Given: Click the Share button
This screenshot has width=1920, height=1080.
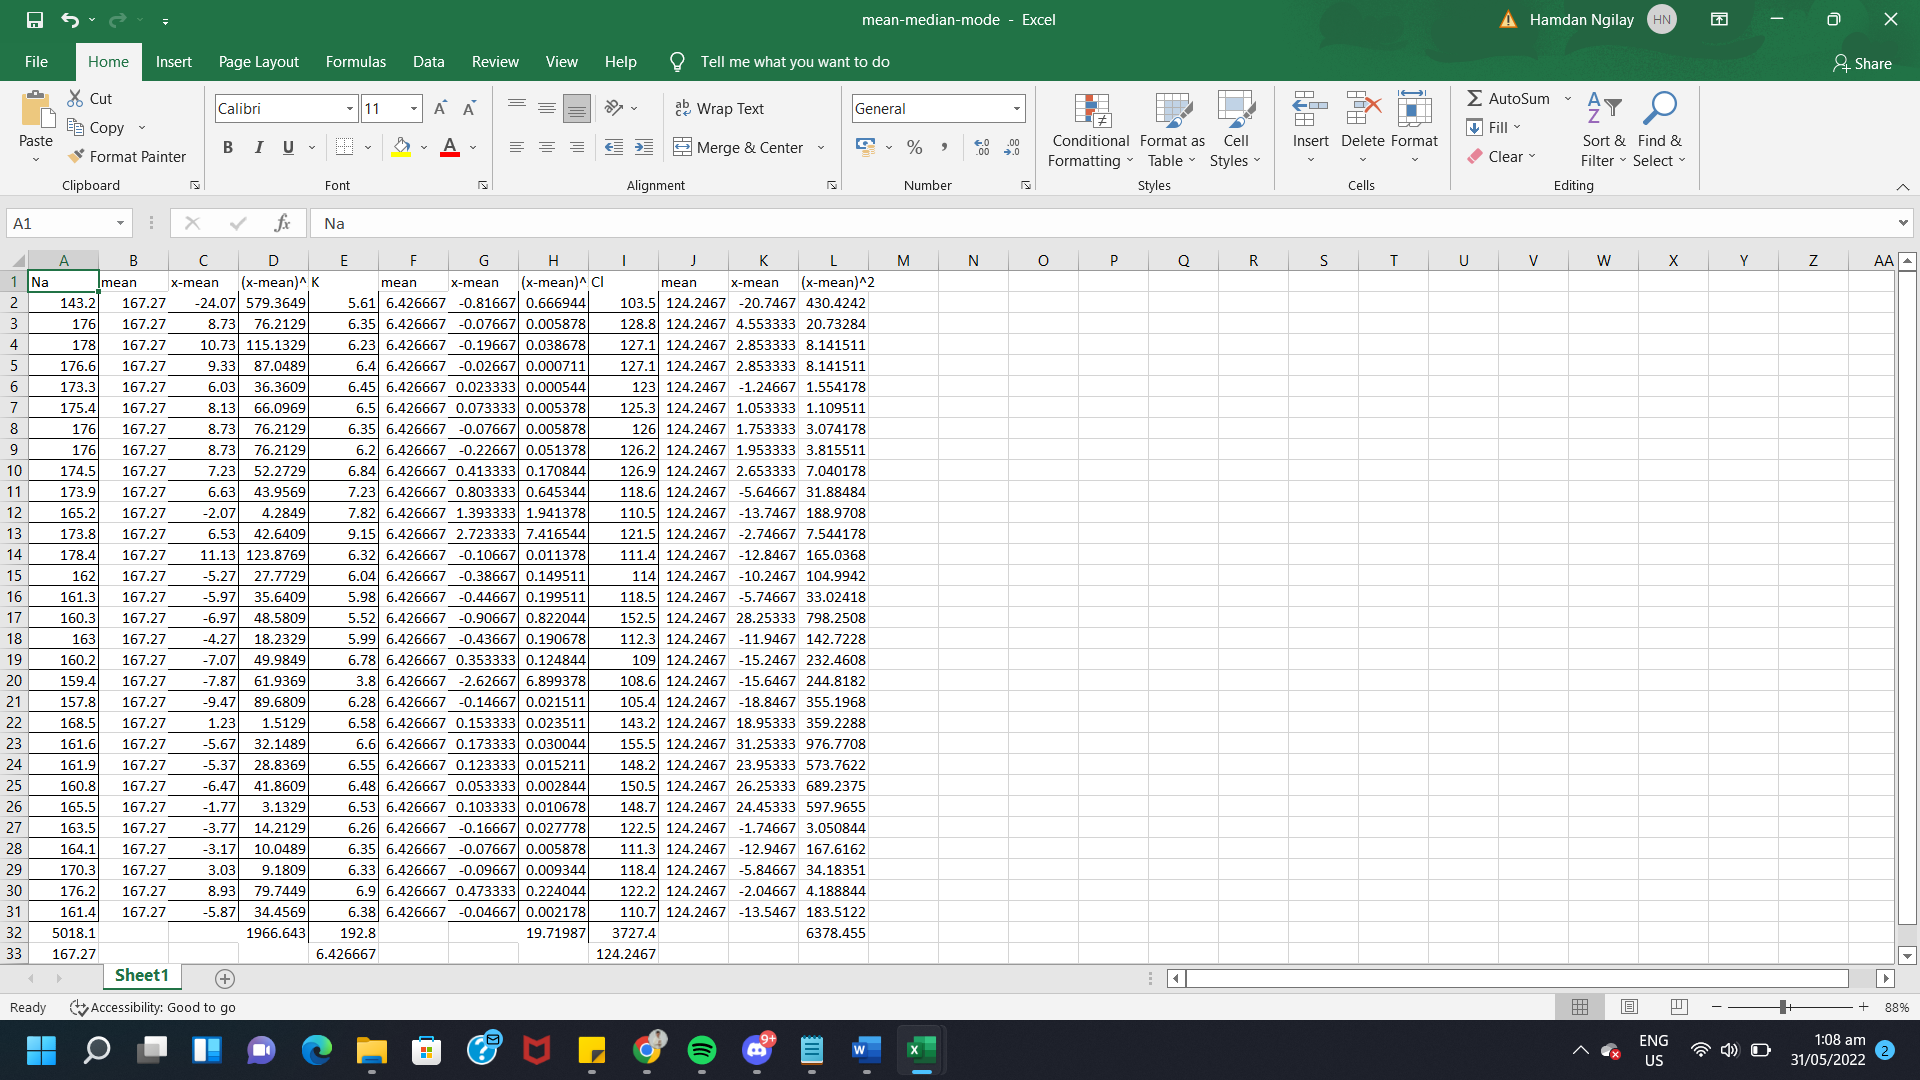Looking at the screenshot, I should [1862, 63].
